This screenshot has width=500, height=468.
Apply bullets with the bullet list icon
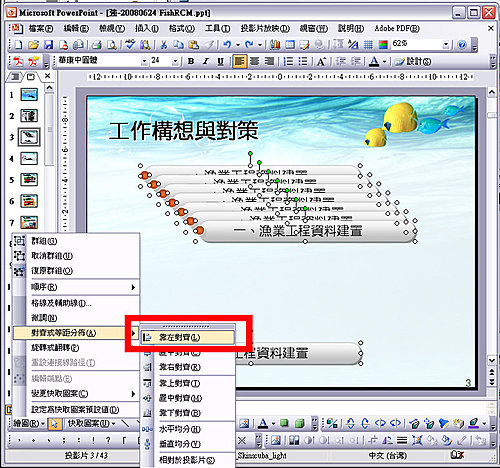[x=303, y=61]
